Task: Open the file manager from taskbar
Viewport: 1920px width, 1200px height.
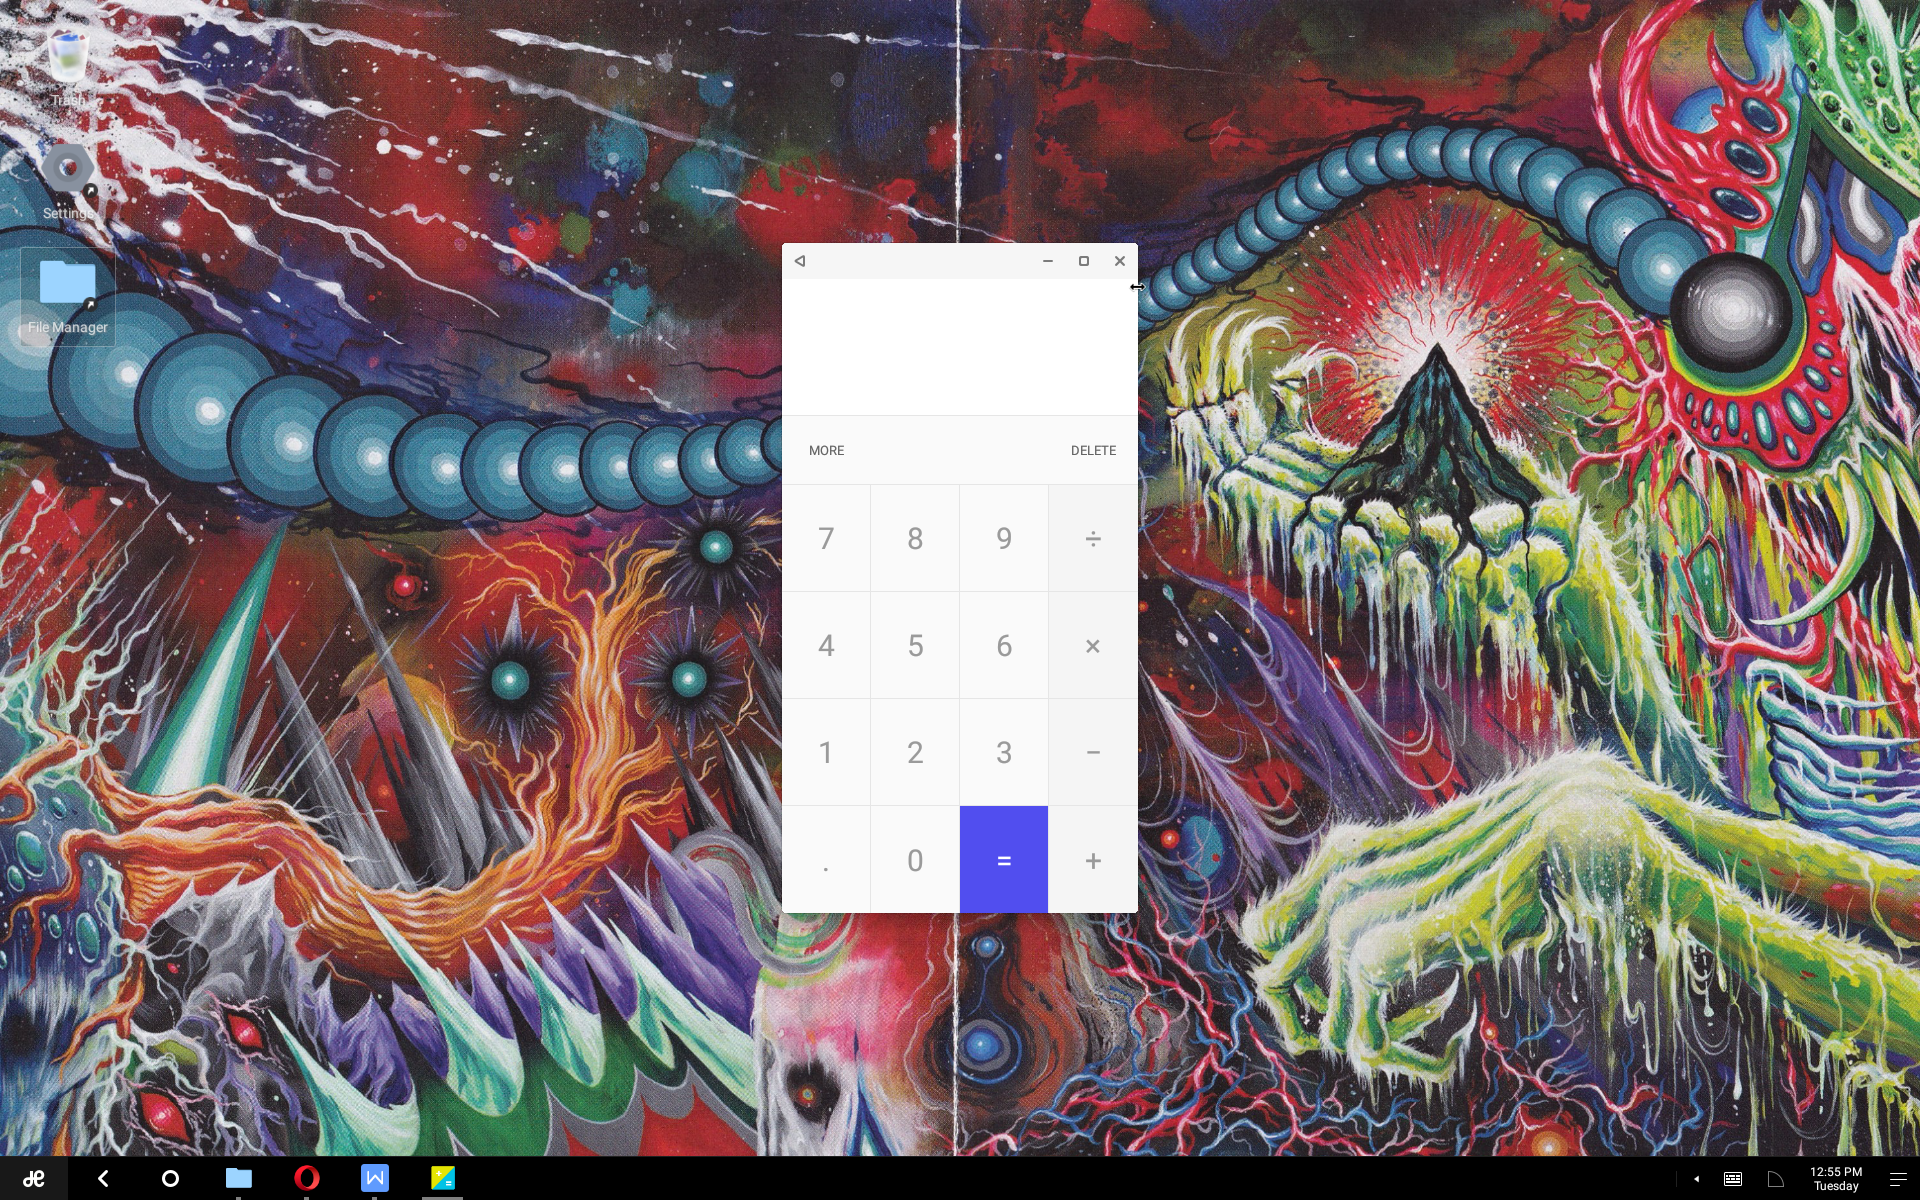Action: [x=238, y=1179]
